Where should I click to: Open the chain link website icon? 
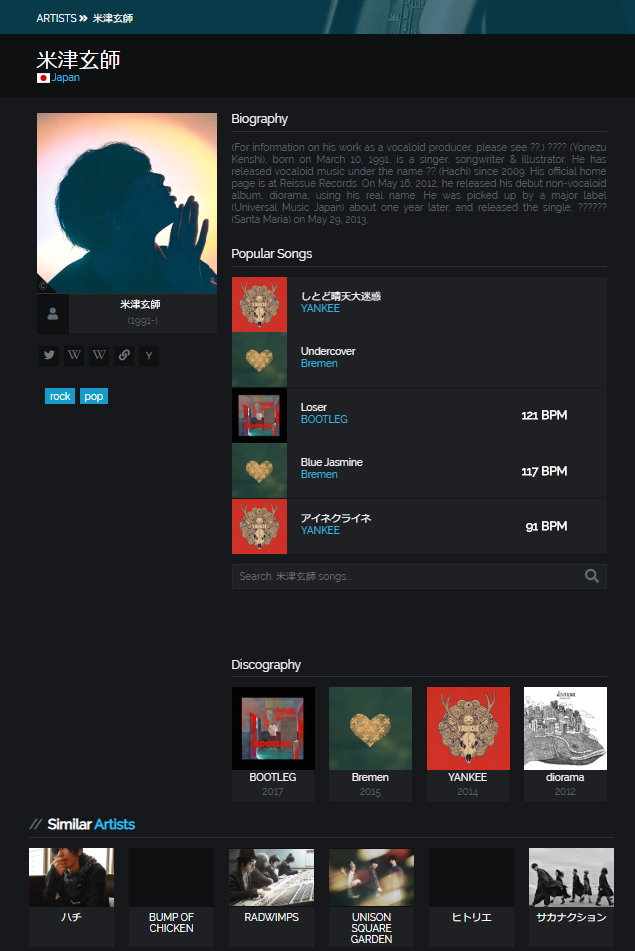click(x=124, y=355)
